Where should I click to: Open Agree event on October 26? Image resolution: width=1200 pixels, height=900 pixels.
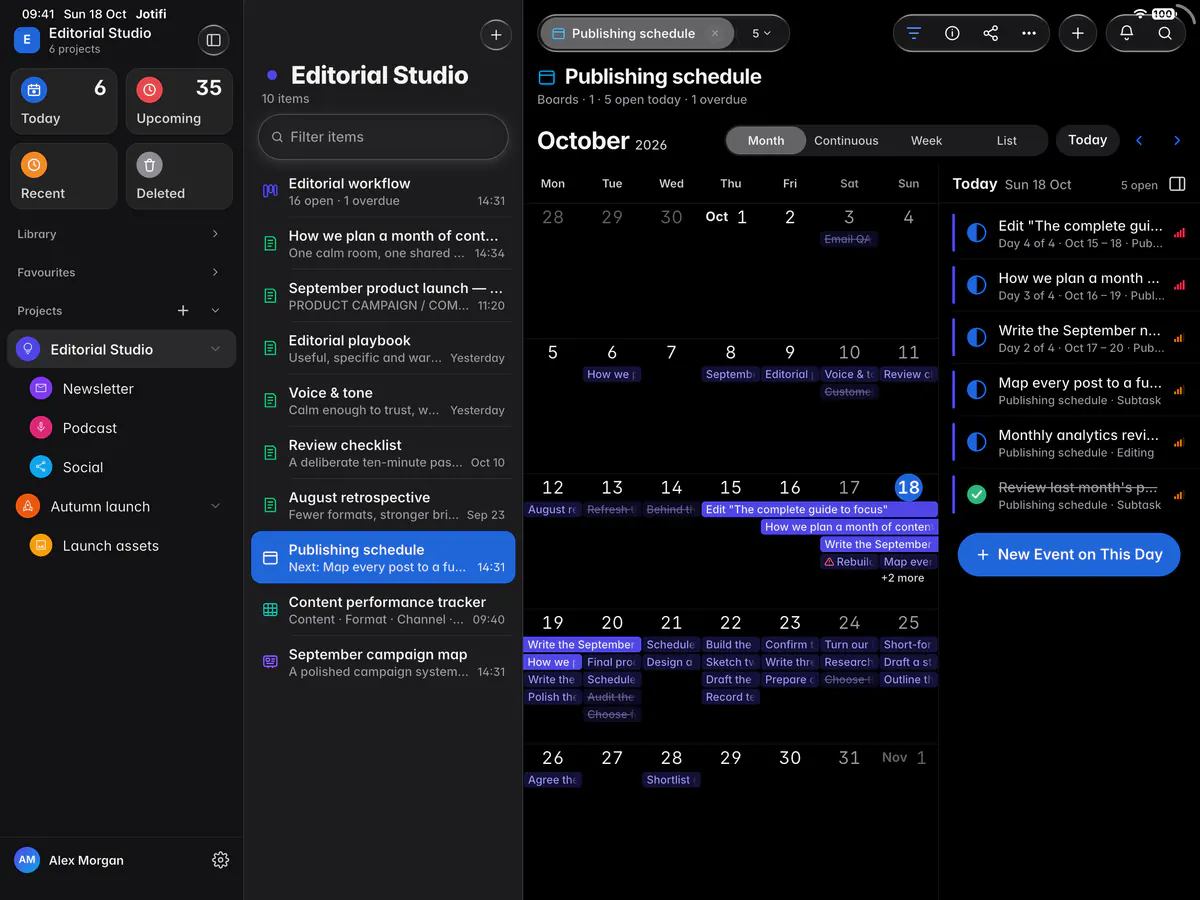click(x=552, y=780)
